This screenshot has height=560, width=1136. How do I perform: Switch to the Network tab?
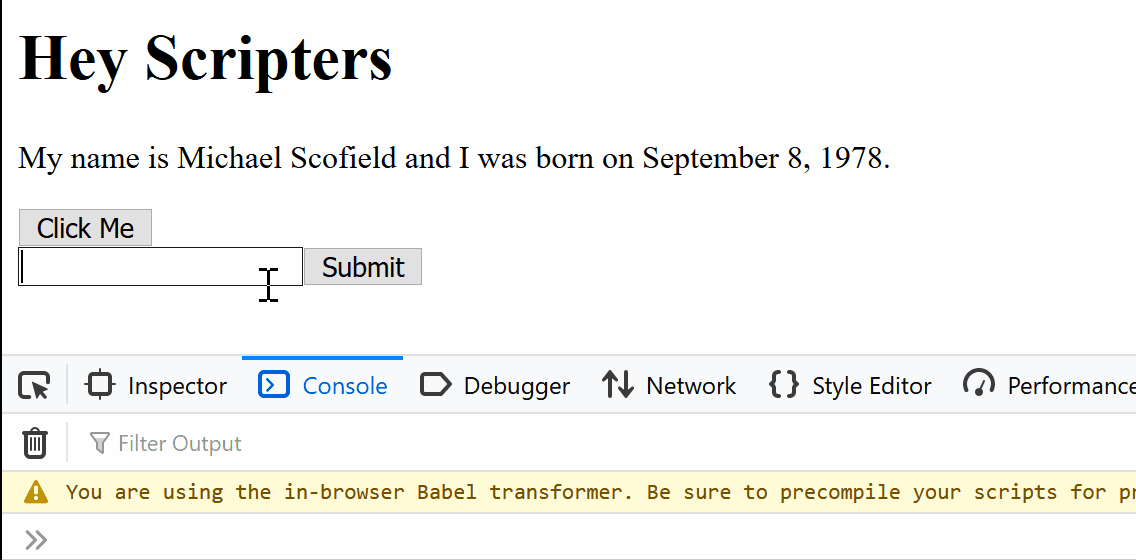669,385
